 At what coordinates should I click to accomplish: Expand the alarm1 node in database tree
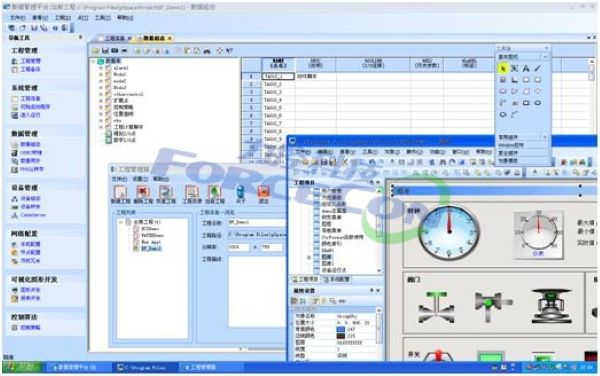pos(101,68)
